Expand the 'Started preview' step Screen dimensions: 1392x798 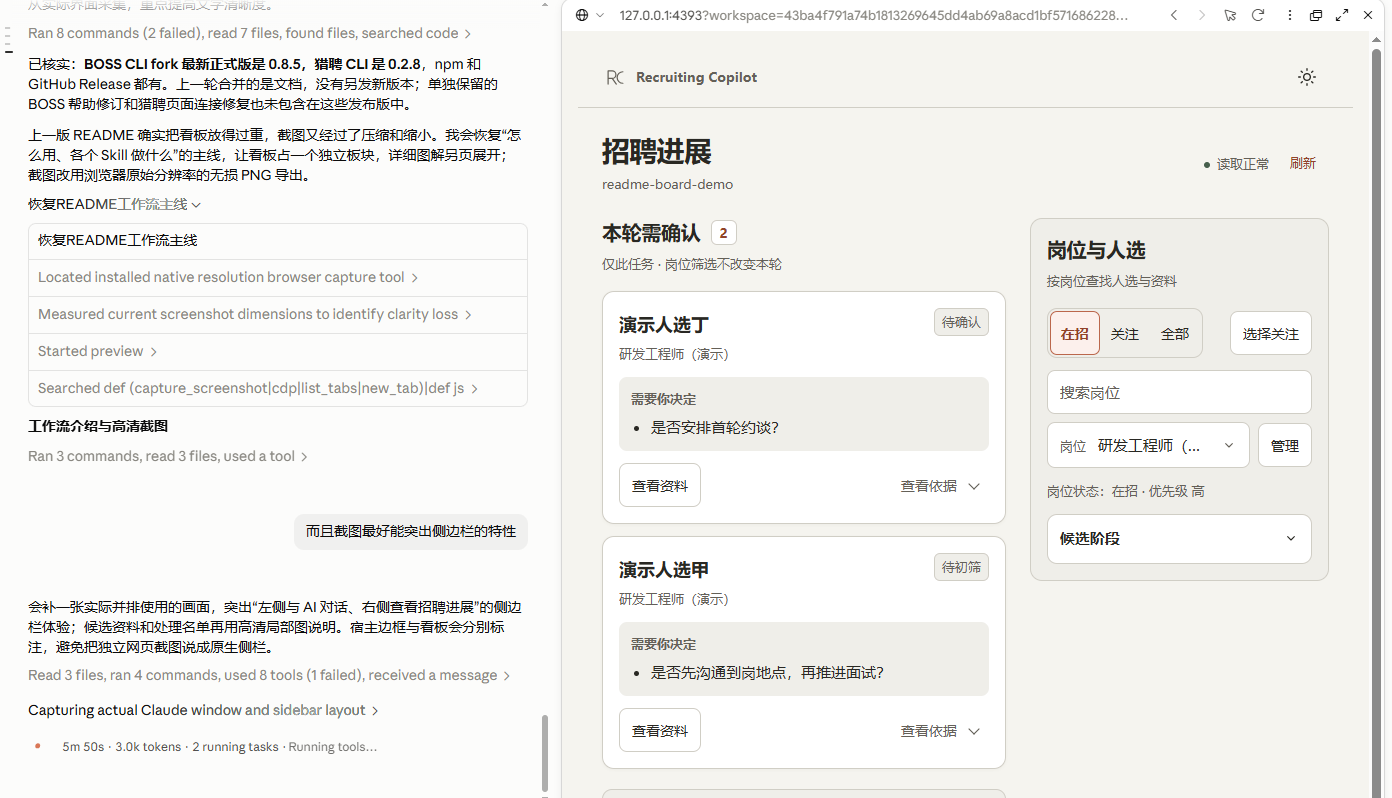pyautogui.click(x=98, y=351)
